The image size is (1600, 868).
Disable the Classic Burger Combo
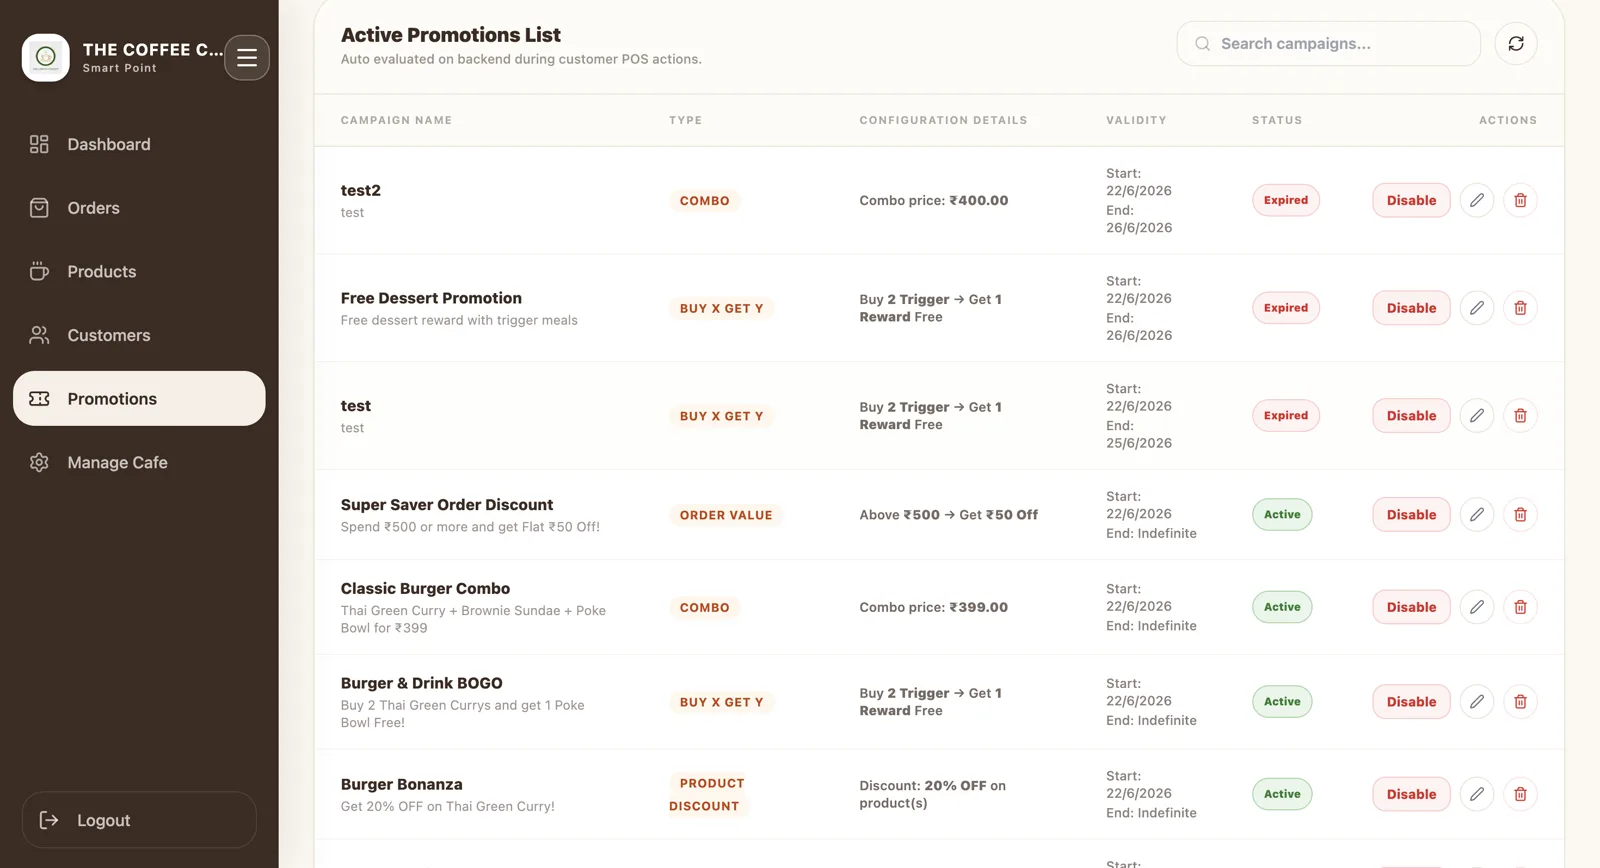(x=1411, y=607)
